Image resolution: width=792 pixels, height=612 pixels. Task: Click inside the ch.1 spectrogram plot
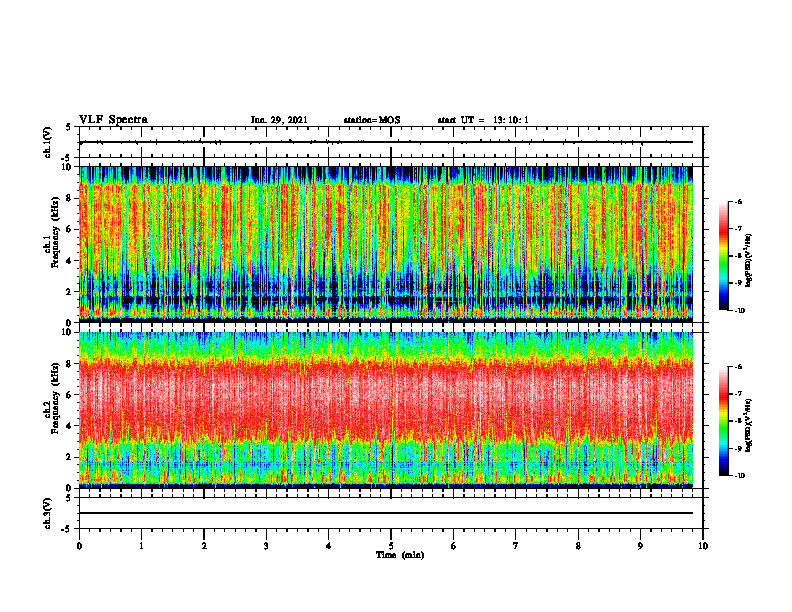click(386, 244)
